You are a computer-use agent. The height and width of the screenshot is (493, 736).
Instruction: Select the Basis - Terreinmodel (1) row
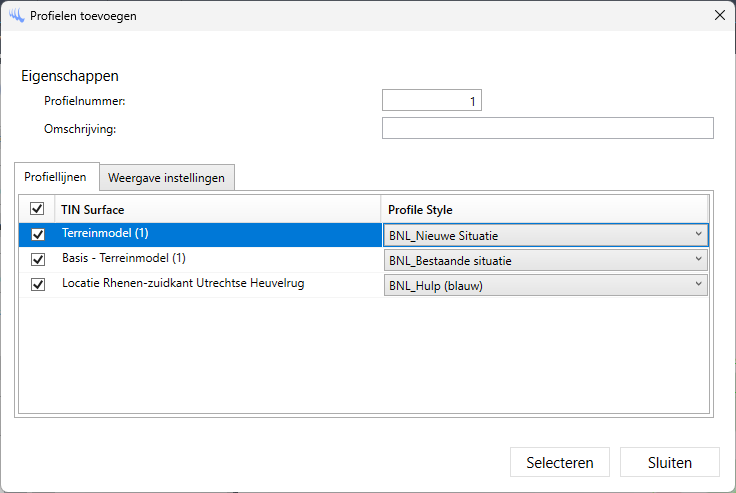[210, 259]
